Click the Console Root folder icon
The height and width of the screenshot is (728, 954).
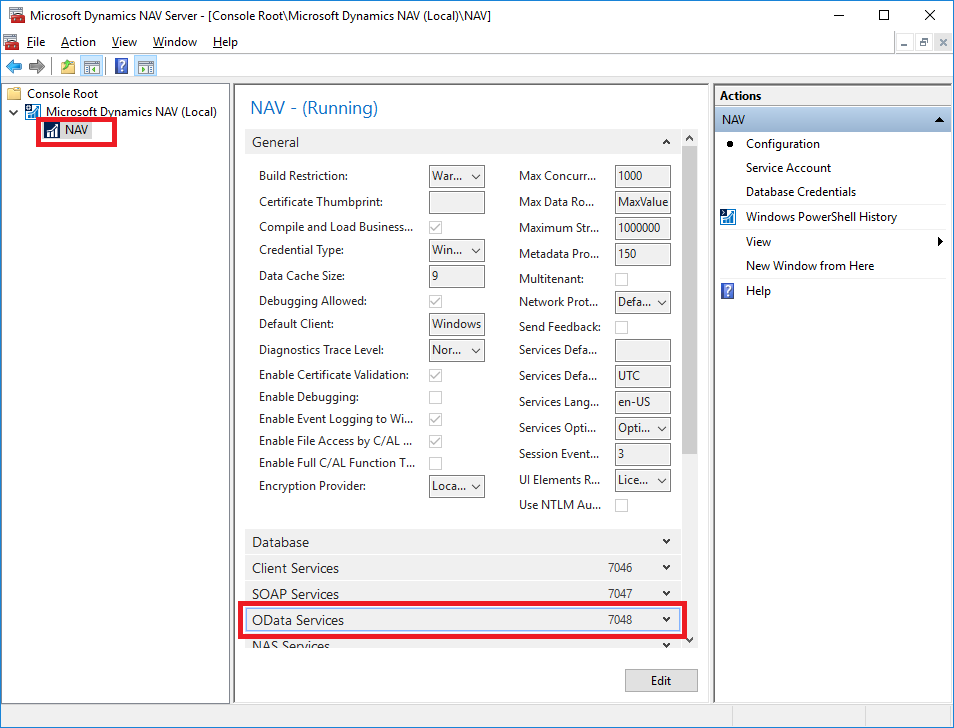(14, 94)
